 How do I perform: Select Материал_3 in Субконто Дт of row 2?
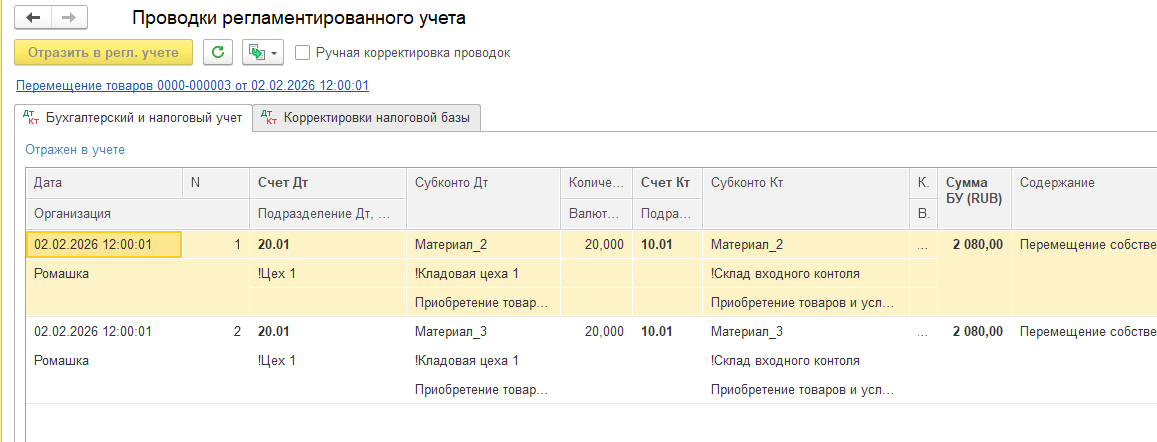pos(451,332)
